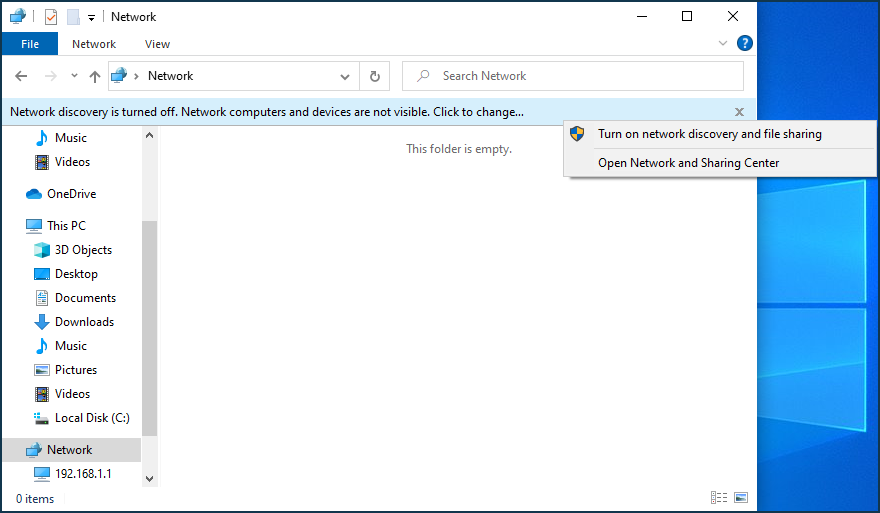Select Network in the navigation pane
880x513 pixels.
[70, 450]
